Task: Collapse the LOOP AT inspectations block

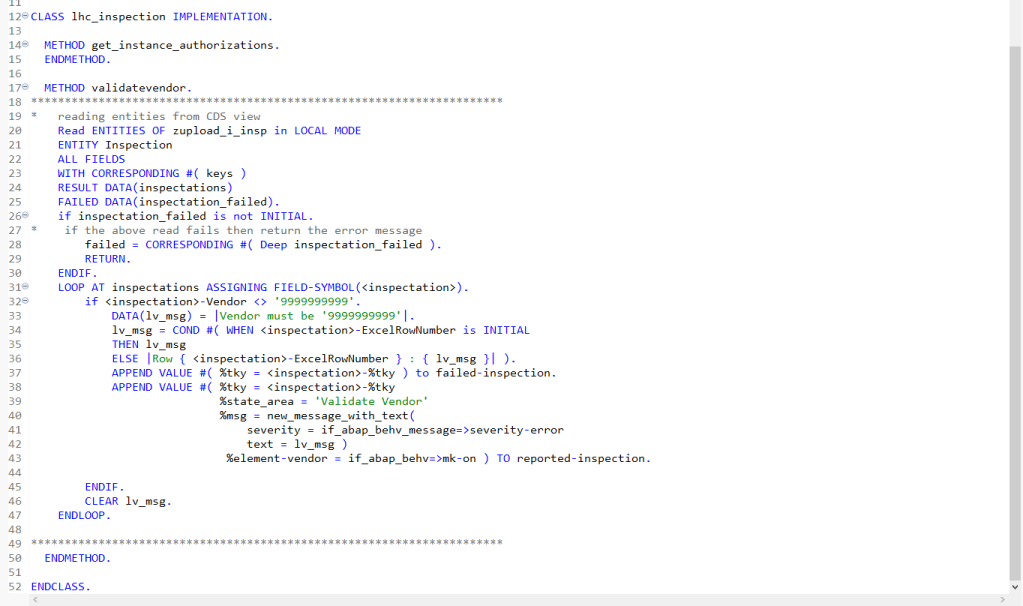Action: click(x=25, y=287)
